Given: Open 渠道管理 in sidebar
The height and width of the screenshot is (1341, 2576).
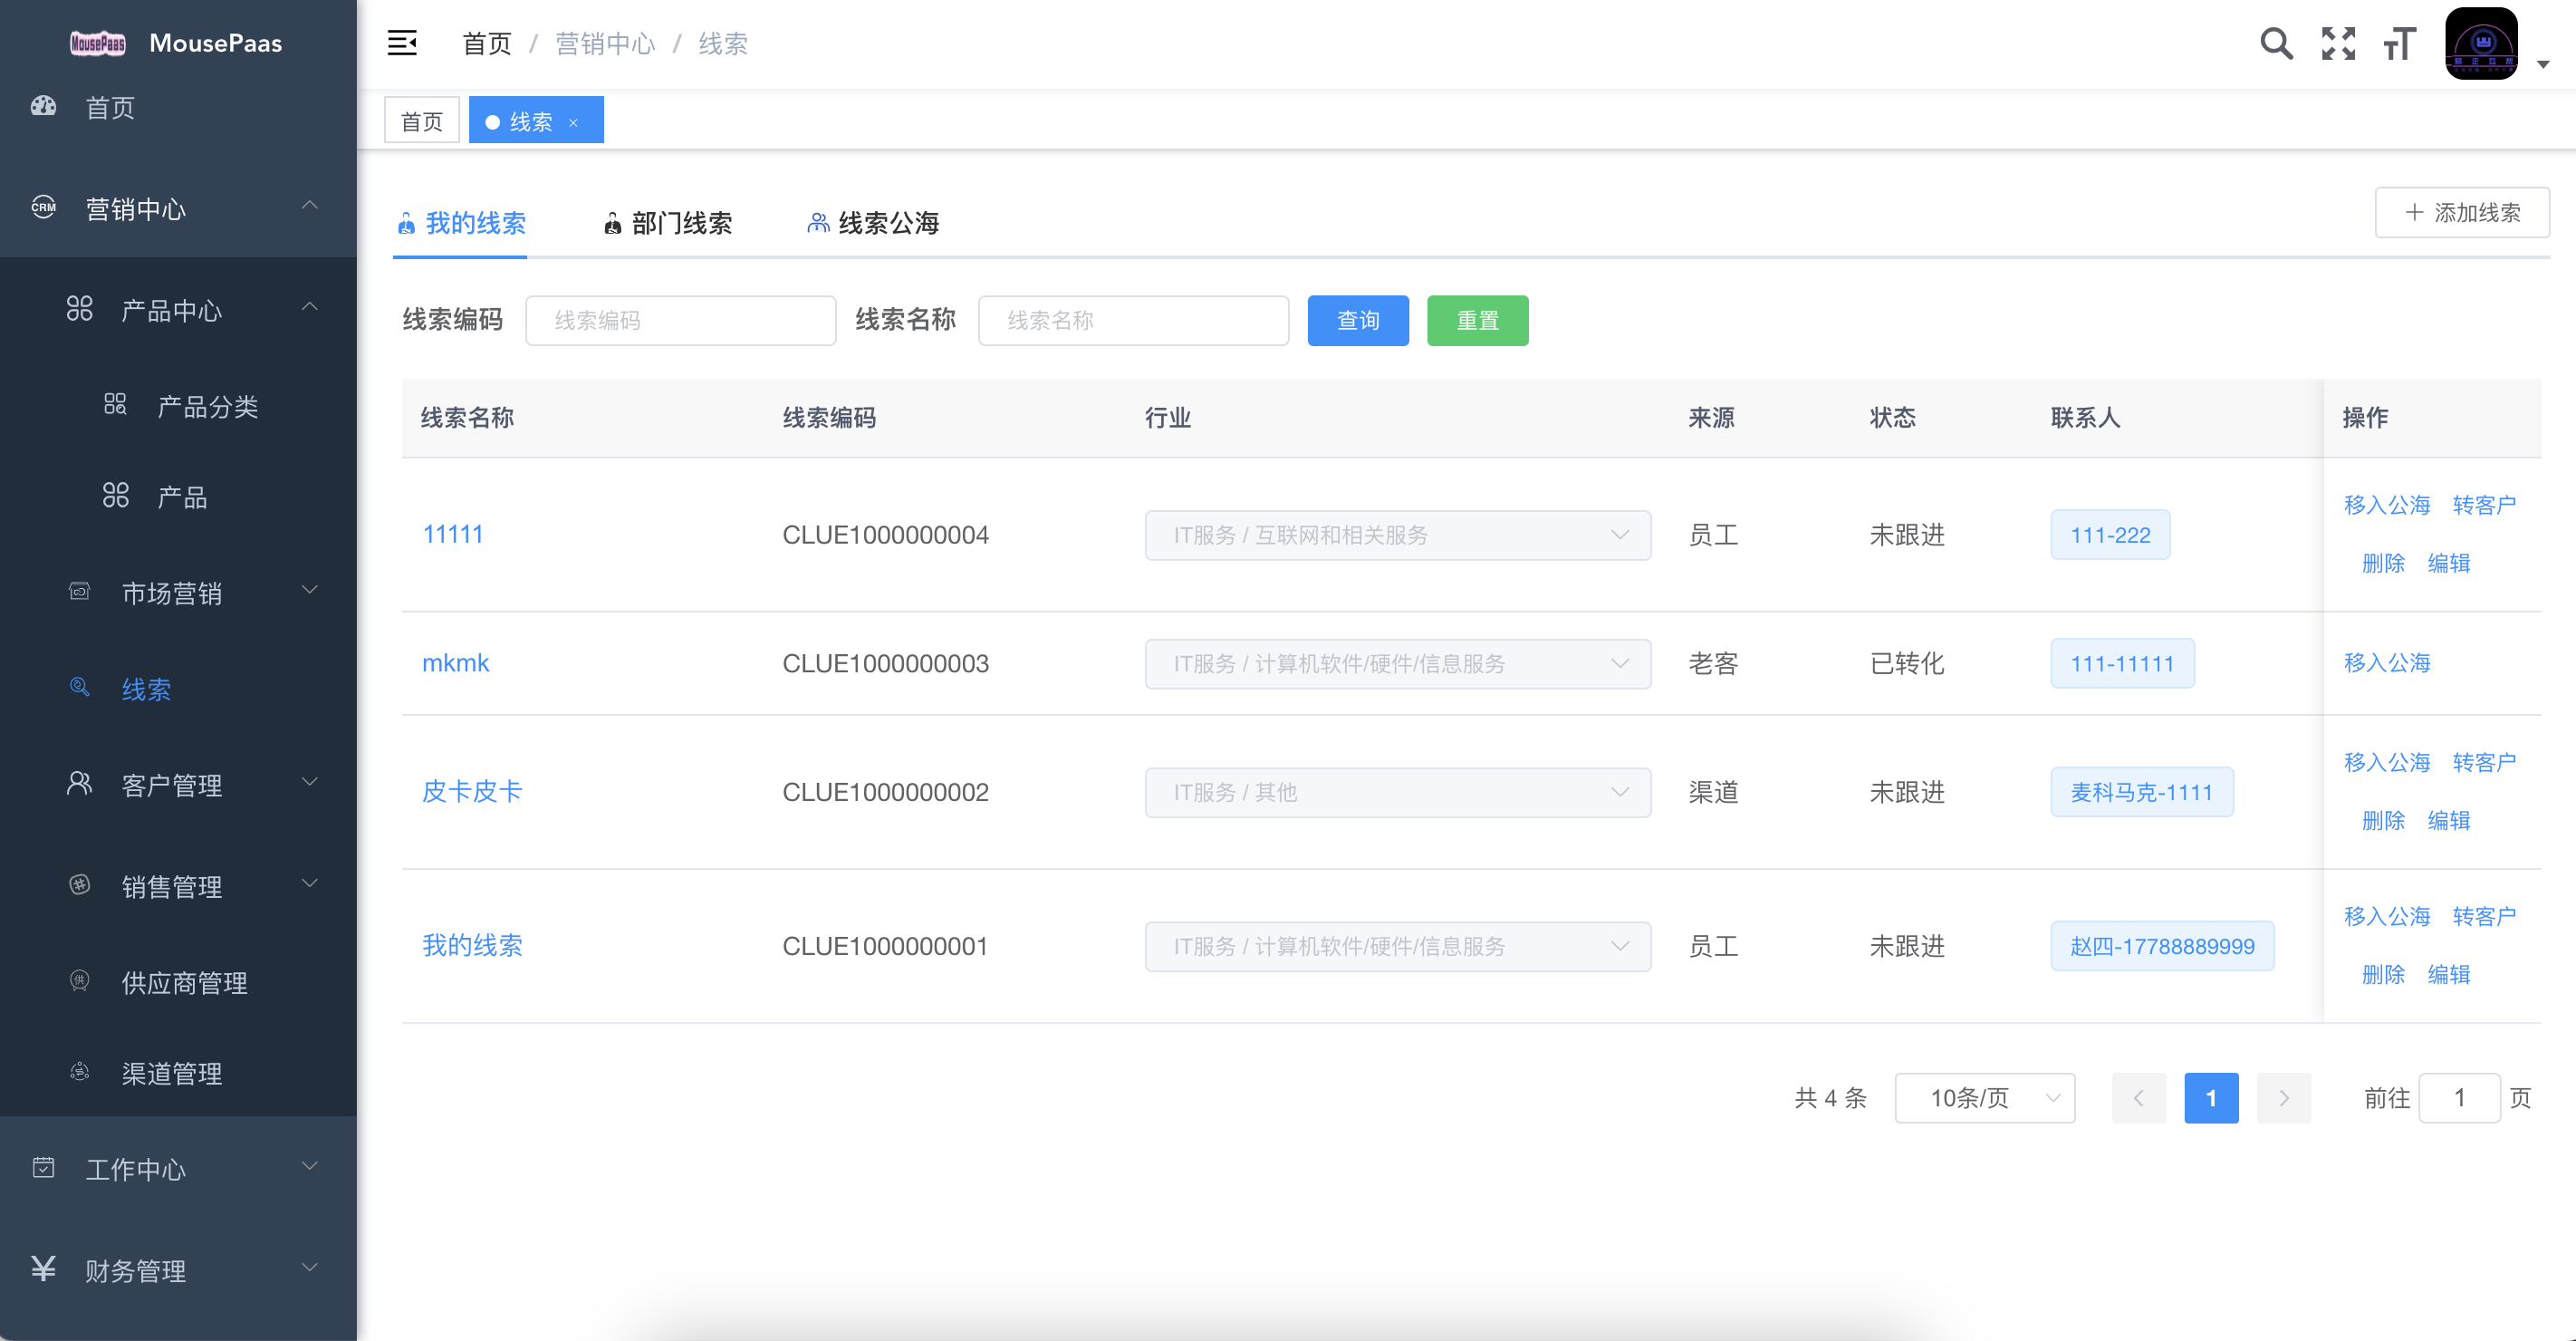Looking at the screenshot, I should click(x=172, y=1073).
